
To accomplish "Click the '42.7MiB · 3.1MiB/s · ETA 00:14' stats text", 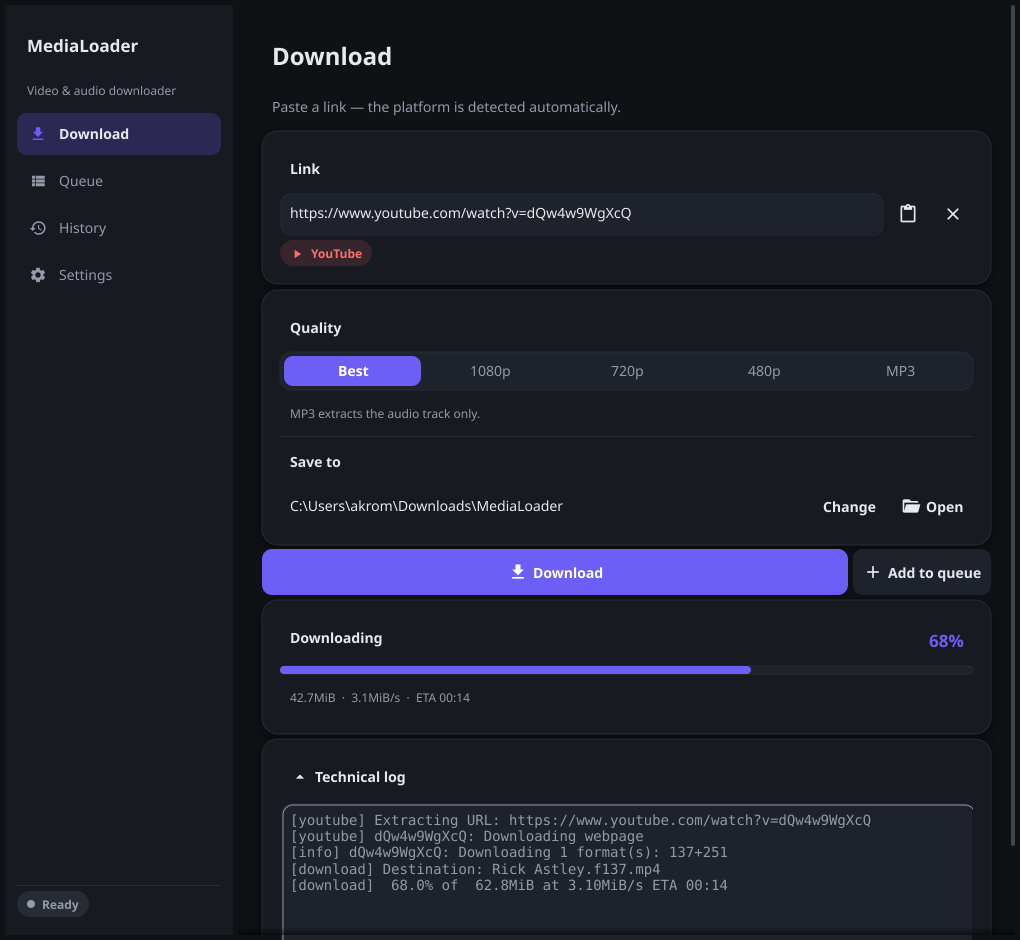I will [380, 697].
